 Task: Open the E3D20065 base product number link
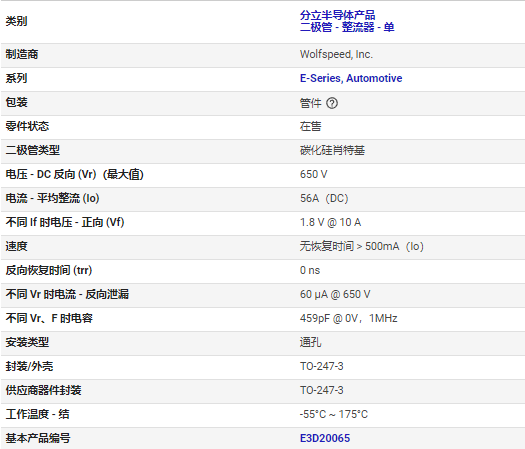325,438
